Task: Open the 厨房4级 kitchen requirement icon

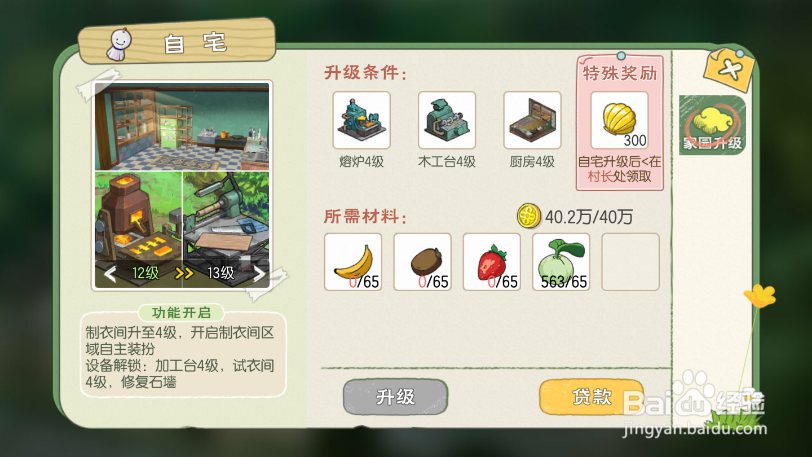Action: click(532, 120)
